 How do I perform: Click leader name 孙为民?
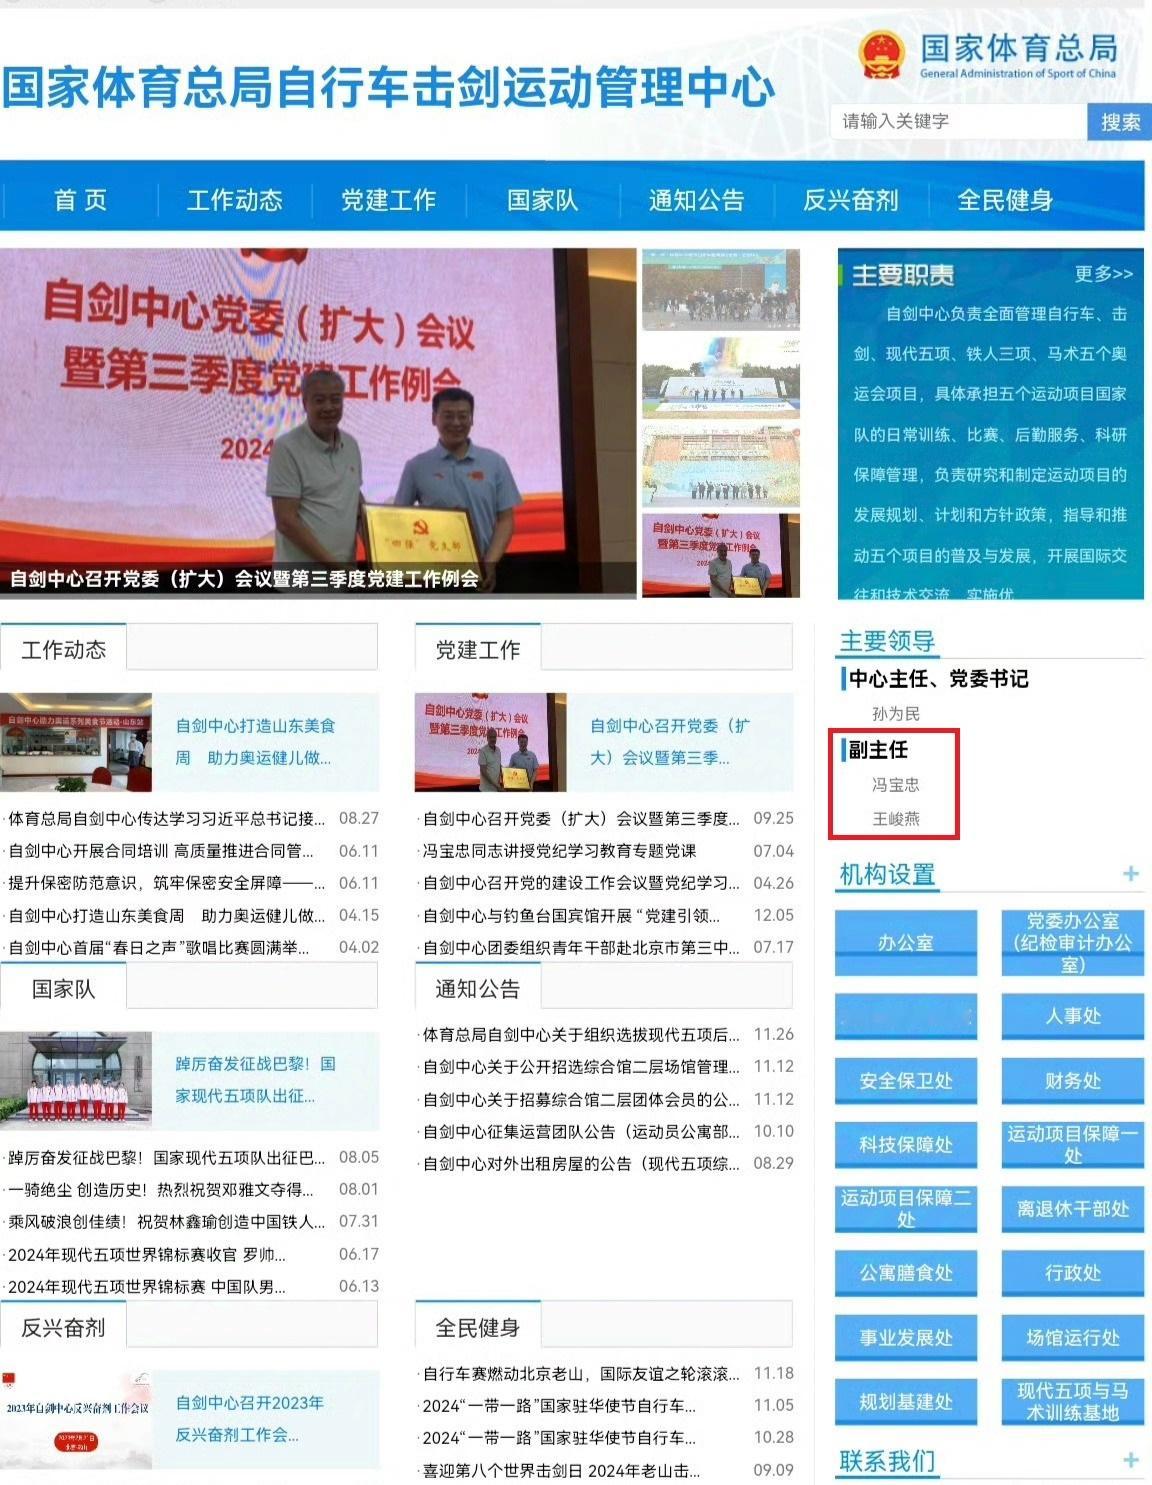(x=896, y=714)
